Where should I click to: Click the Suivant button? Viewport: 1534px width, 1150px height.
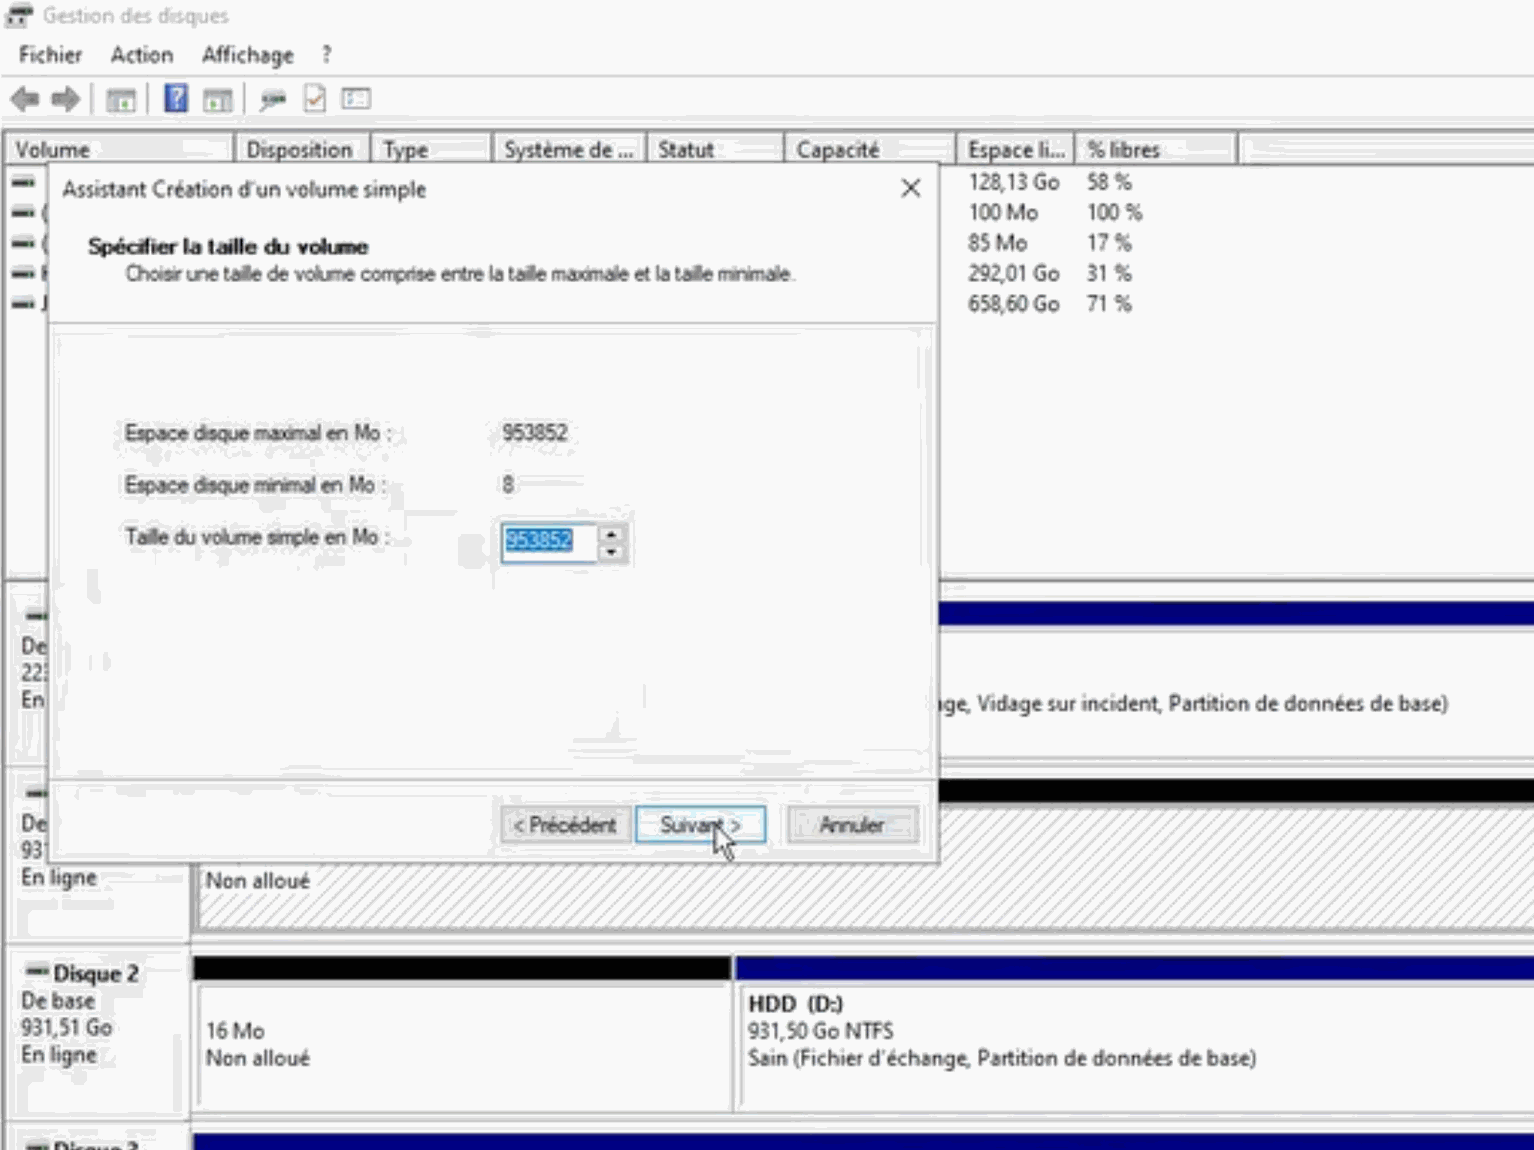point(700,825)
